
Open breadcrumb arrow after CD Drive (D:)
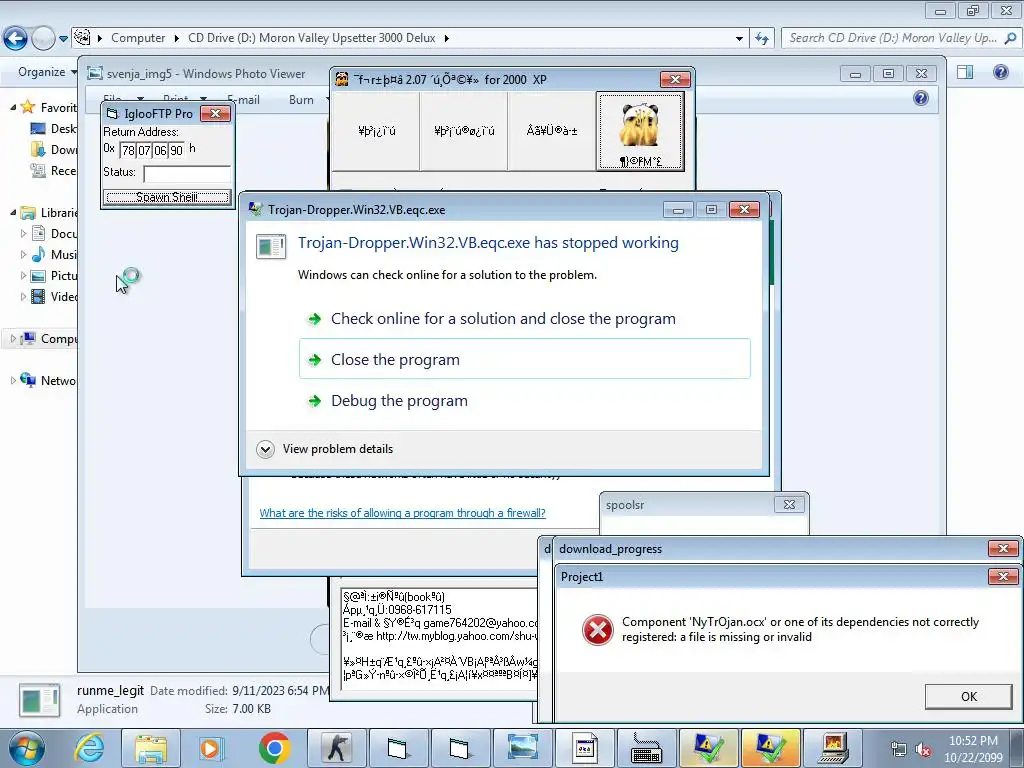[x=447, y=39]
